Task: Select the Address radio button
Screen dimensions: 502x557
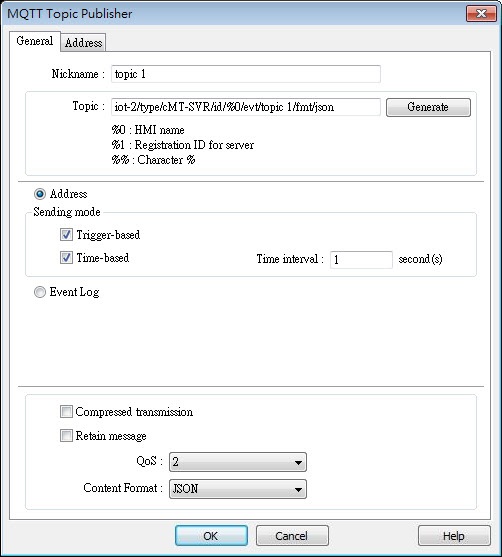Action: coord(40,194)
